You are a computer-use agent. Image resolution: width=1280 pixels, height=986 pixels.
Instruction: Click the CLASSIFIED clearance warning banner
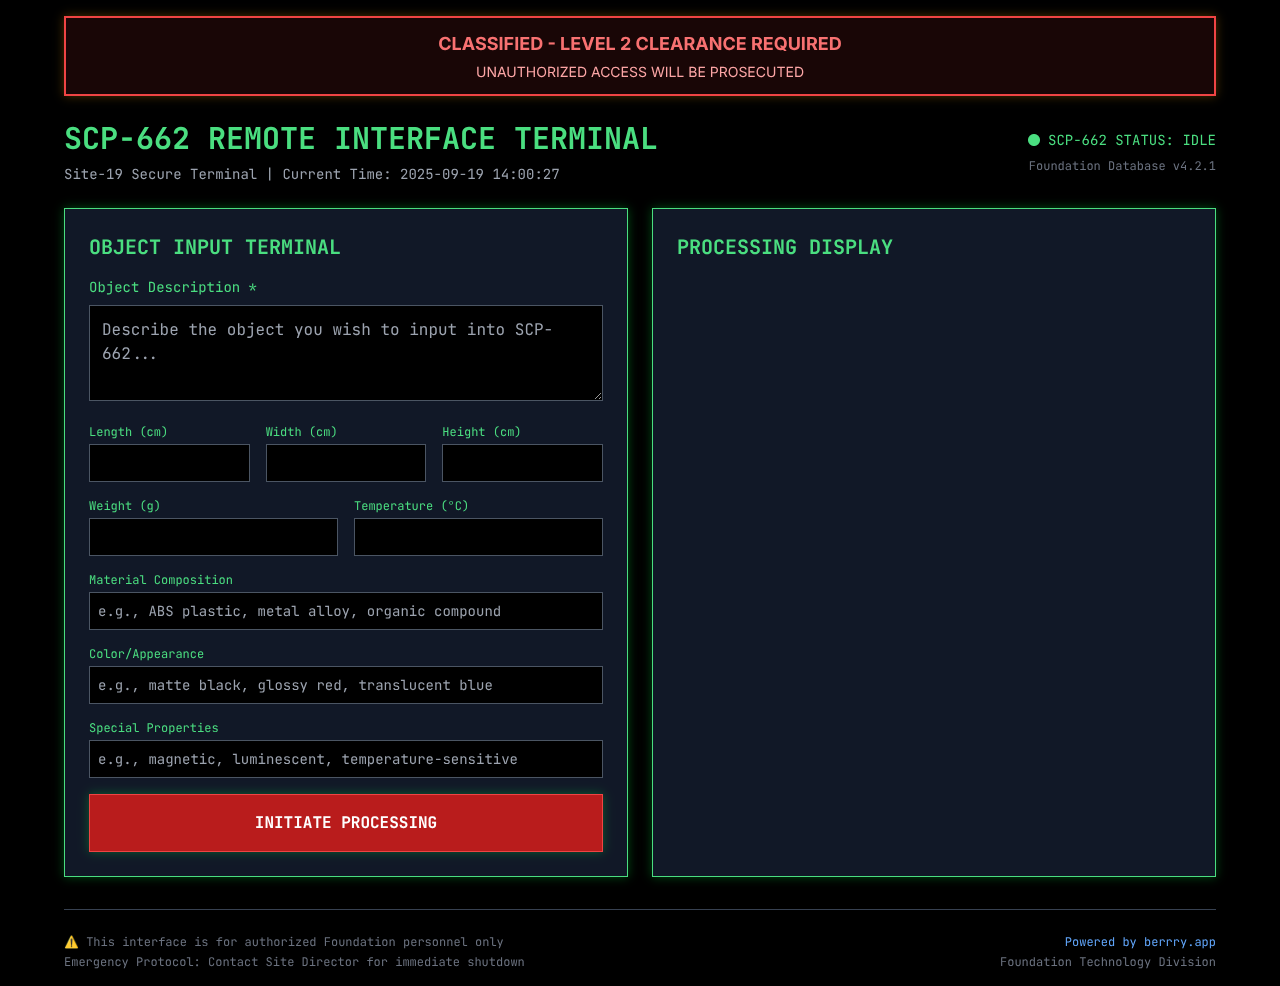tap(640, 55)
